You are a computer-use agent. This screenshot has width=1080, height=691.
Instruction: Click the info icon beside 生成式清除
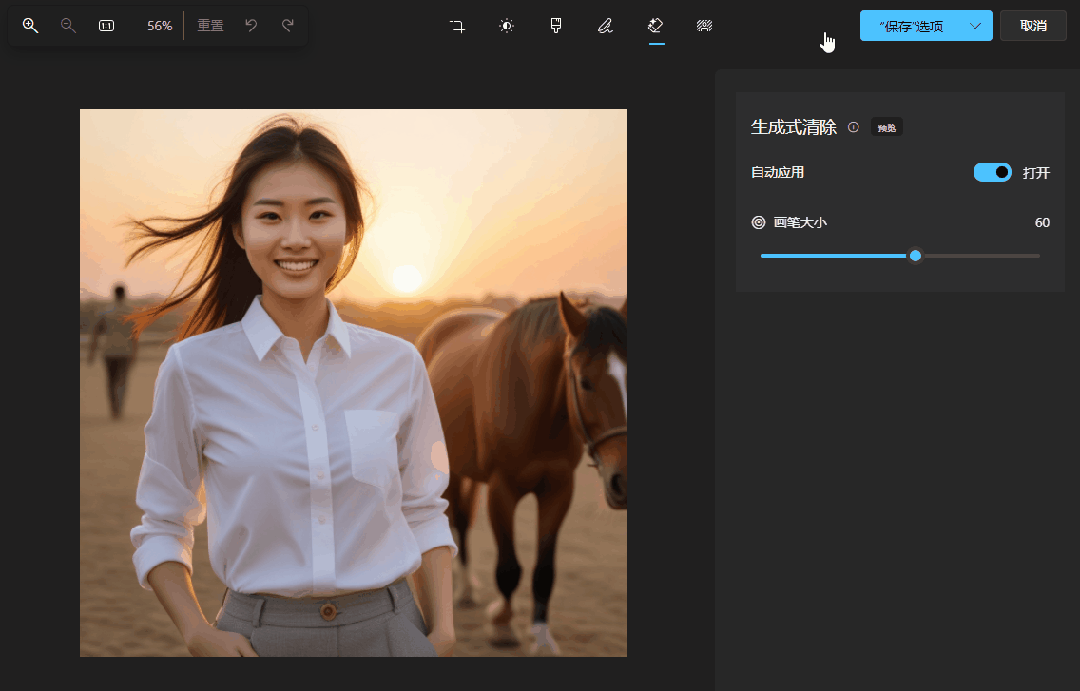853,127
